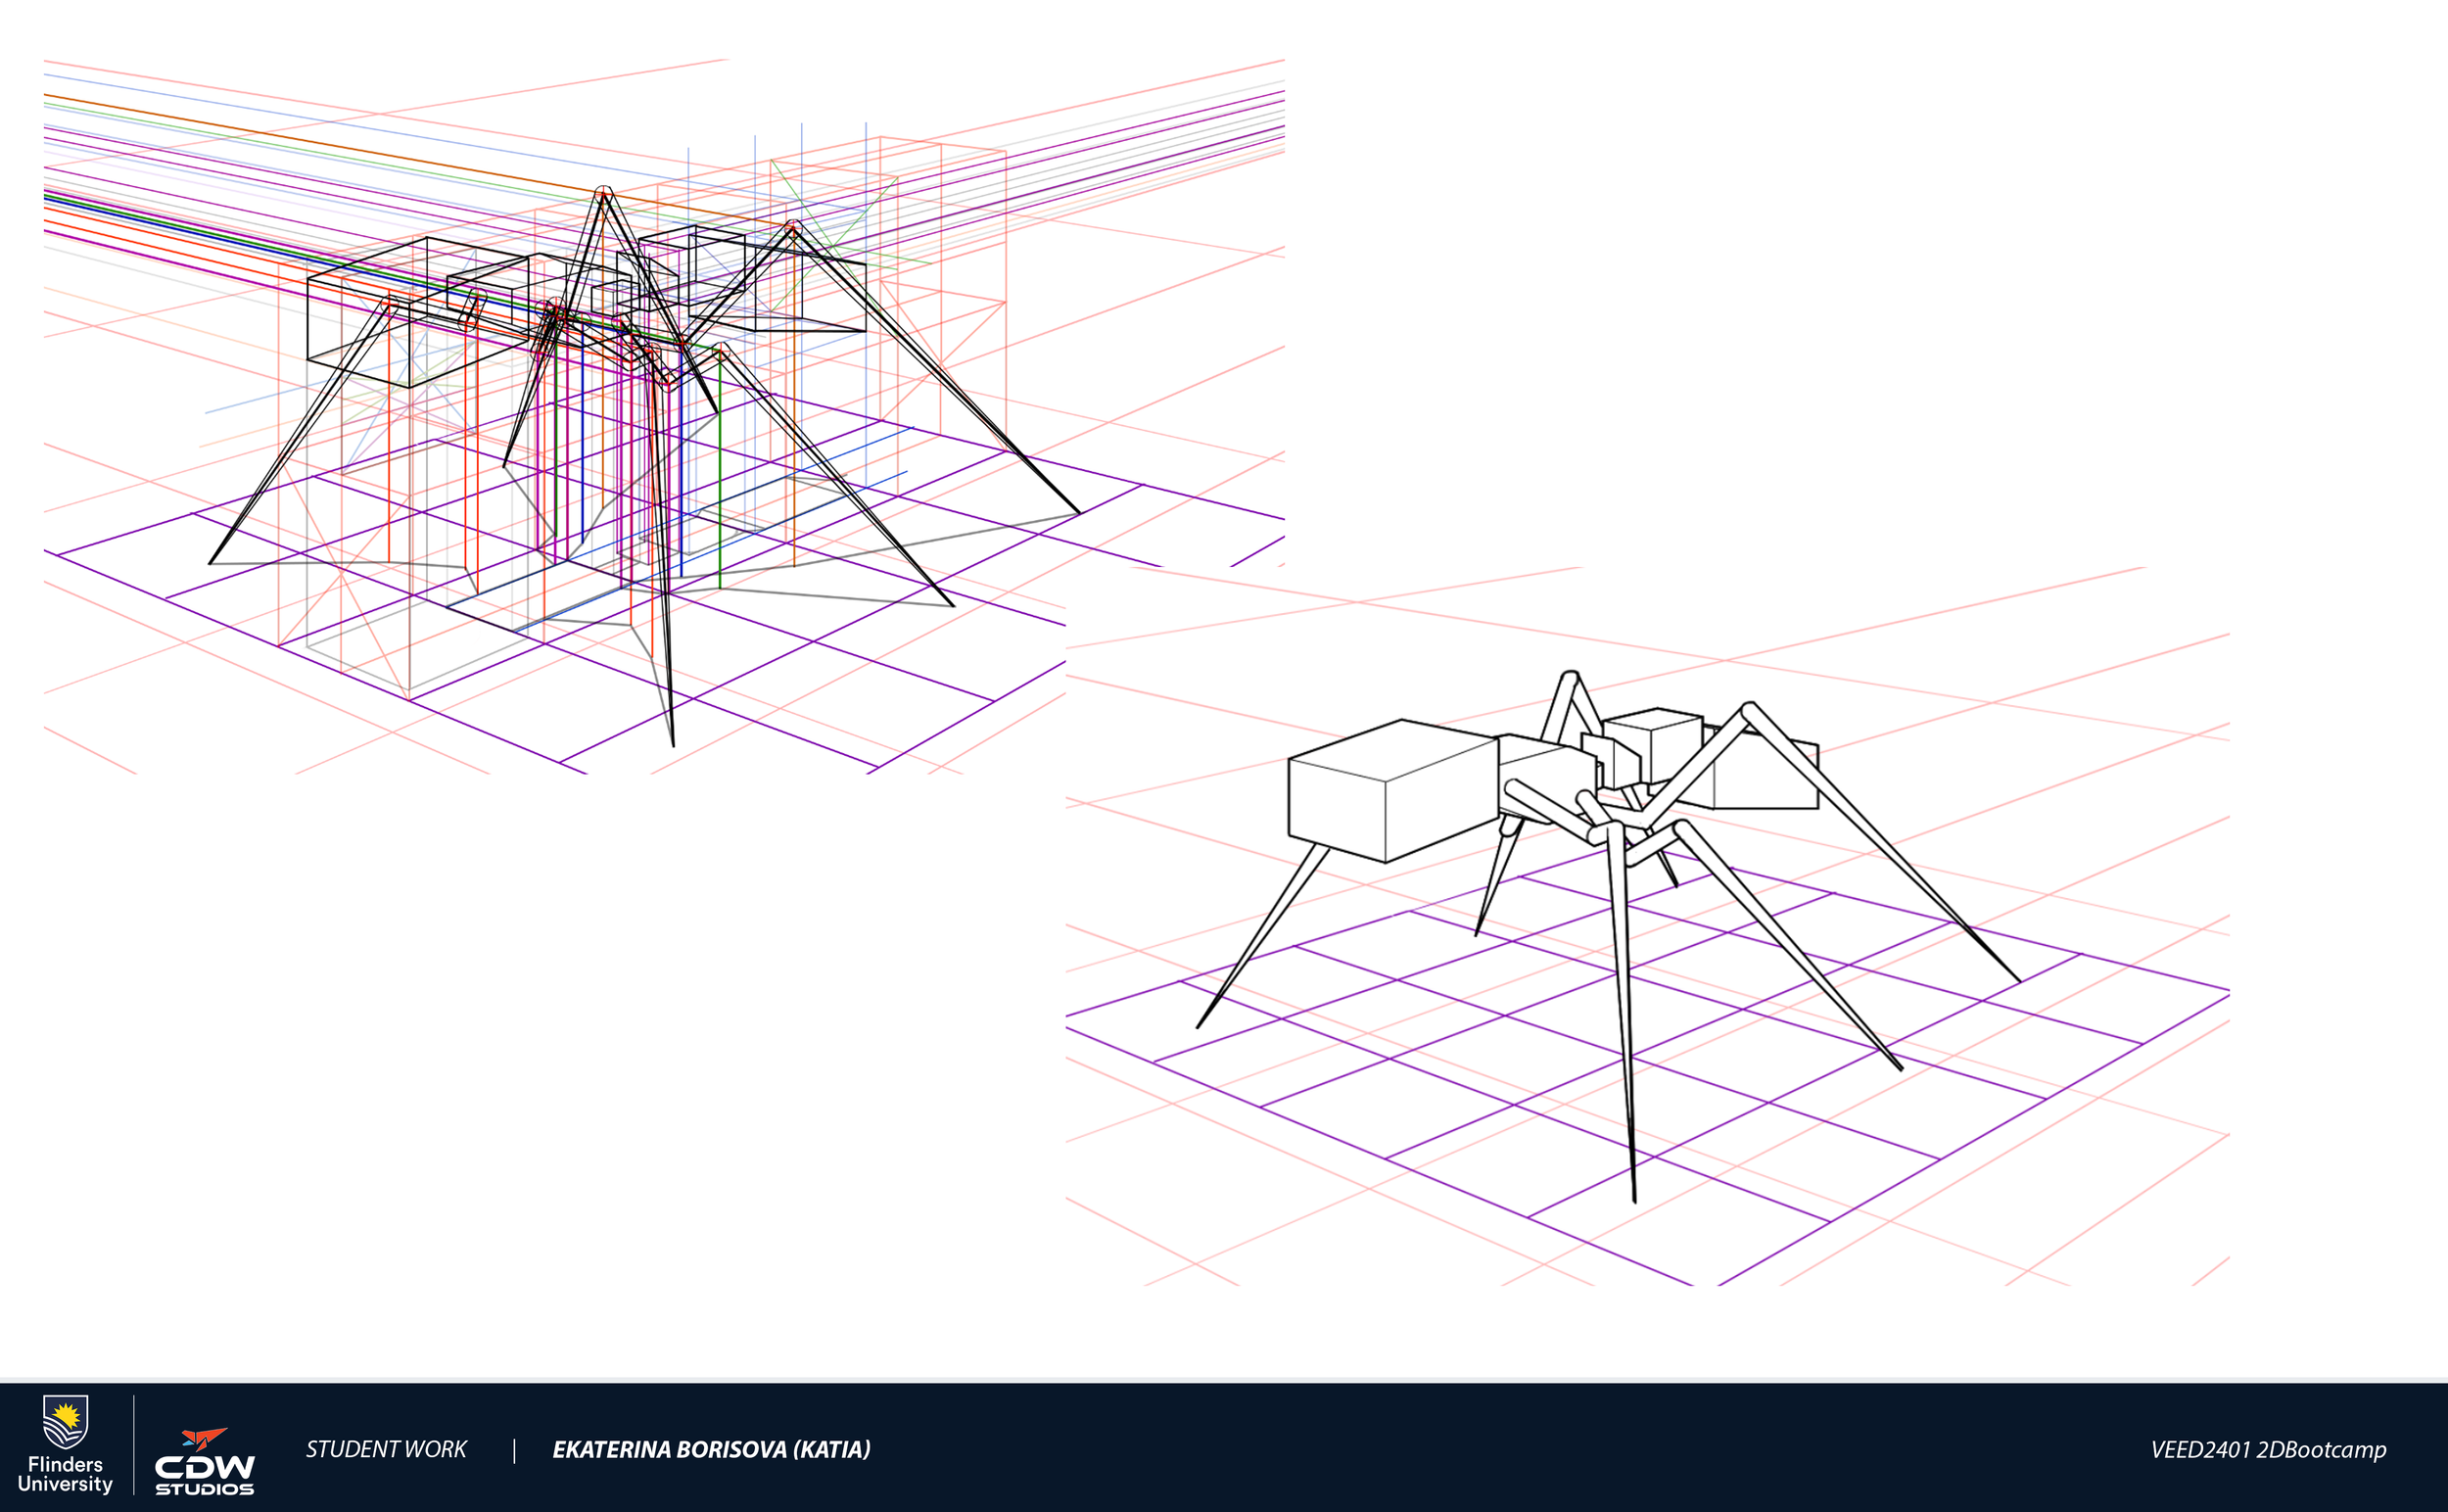Click the VEED2401 2DBootcamp course label
Image resolution: width=2448 pixels, height=1512 pixels.
point(2268,1449)
